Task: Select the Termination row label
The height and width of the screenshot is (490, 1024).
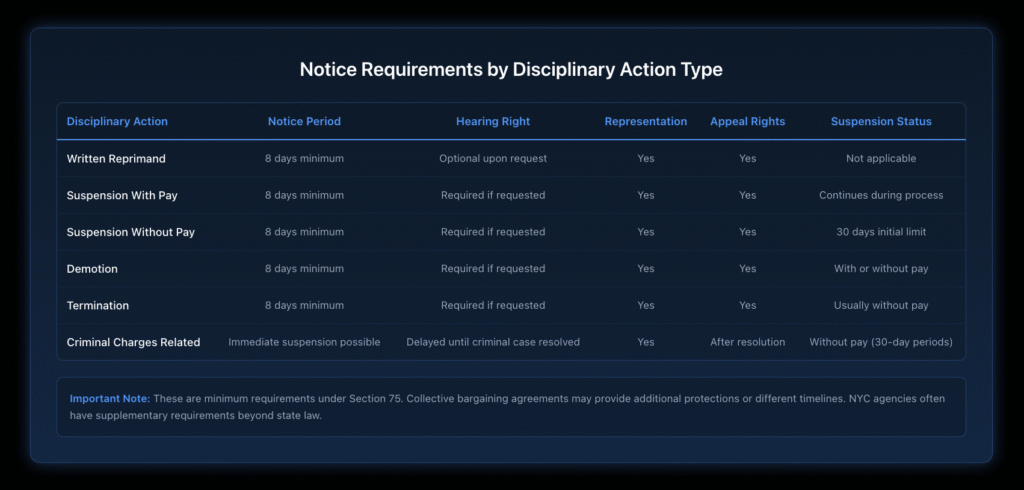Action: click(x=98, y=305)
